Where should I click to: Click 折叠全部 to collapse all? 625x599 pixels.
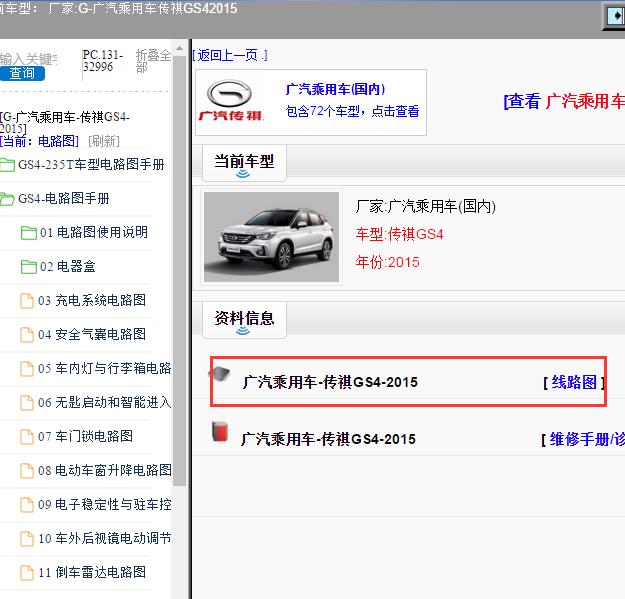[153, 61]
